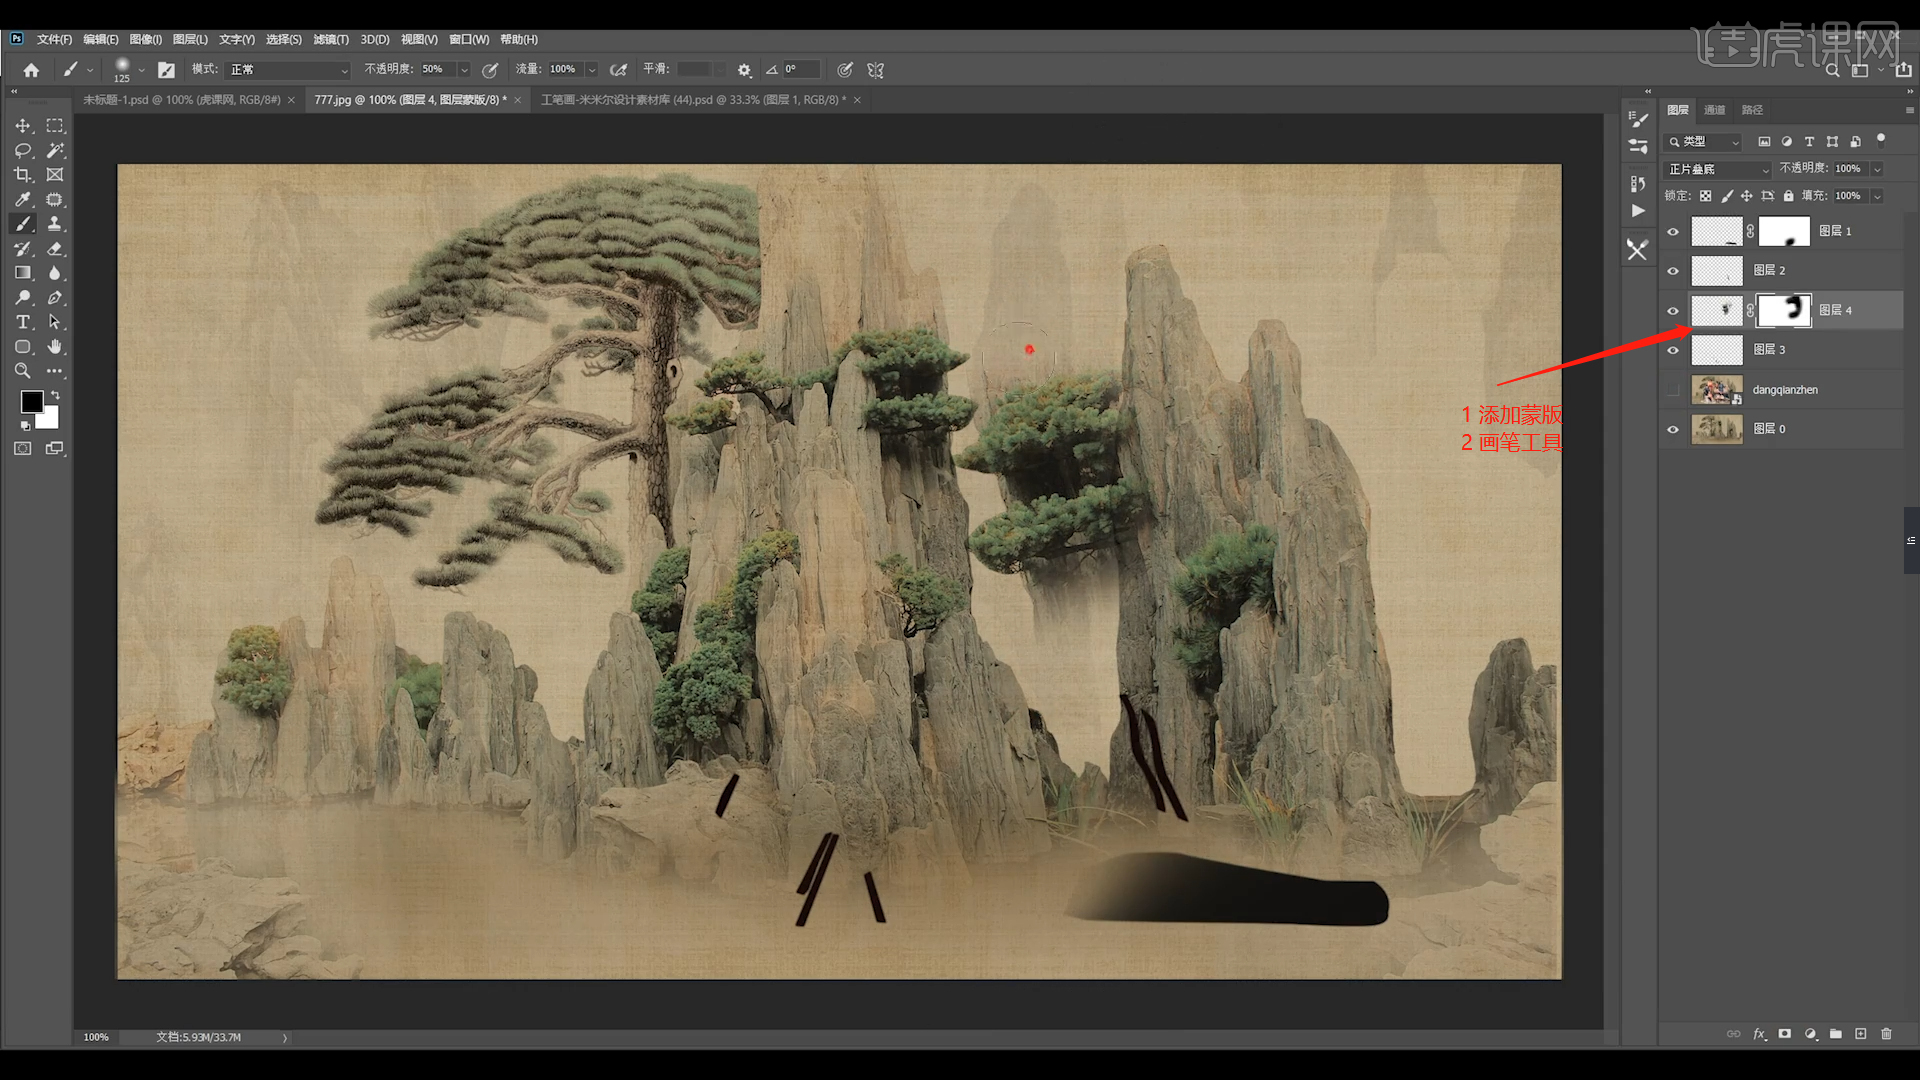Click the add layer mask icon
The image size is (1920, 1080).
[x=1785, y=1034]
